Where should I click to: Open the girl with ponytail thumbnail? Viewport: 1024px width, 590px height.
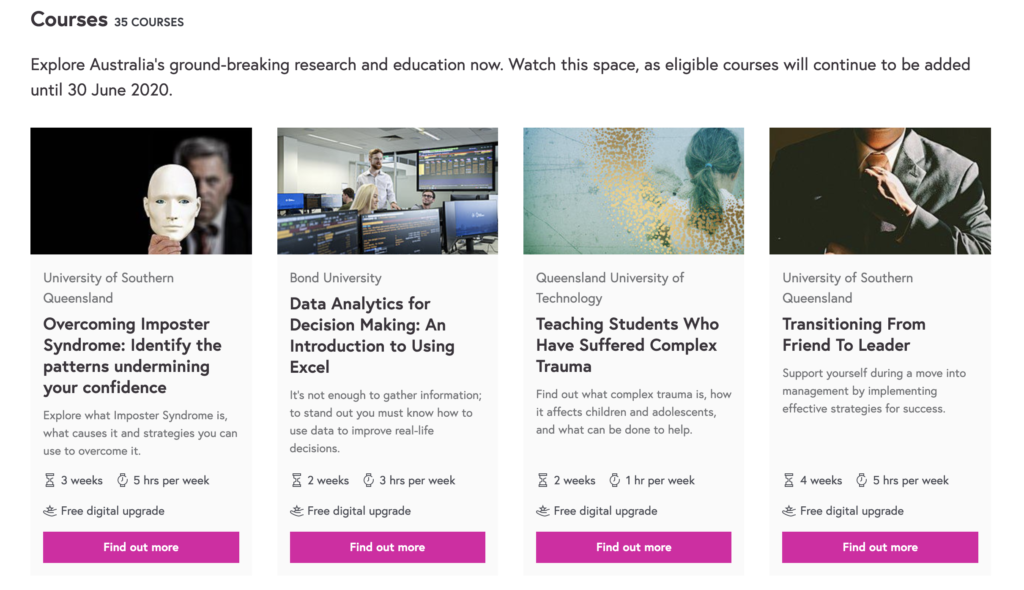(633, 191)
